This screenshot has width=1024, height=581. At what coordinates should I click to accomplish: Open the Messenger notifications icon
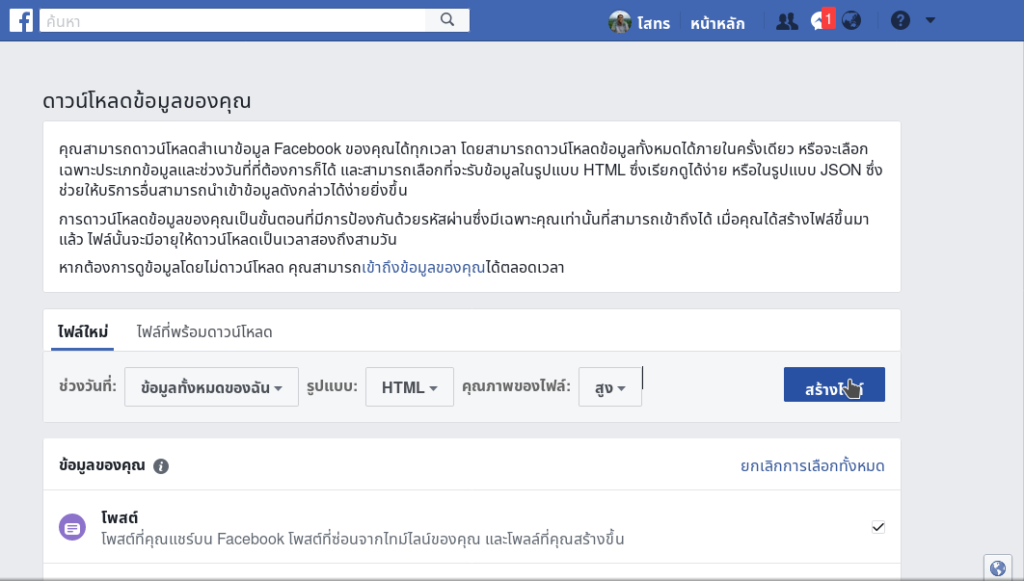tap(822, 20)
